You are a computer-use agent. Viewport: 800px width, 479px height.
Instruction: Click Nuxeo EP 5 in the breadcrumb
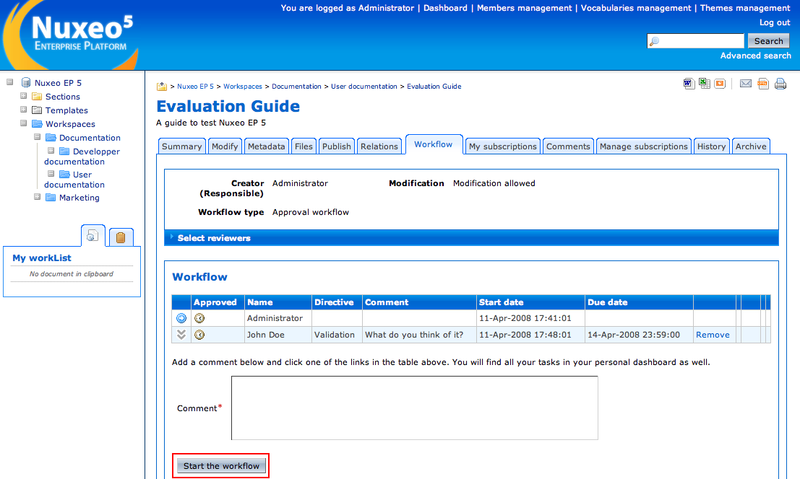pos(195,86)
